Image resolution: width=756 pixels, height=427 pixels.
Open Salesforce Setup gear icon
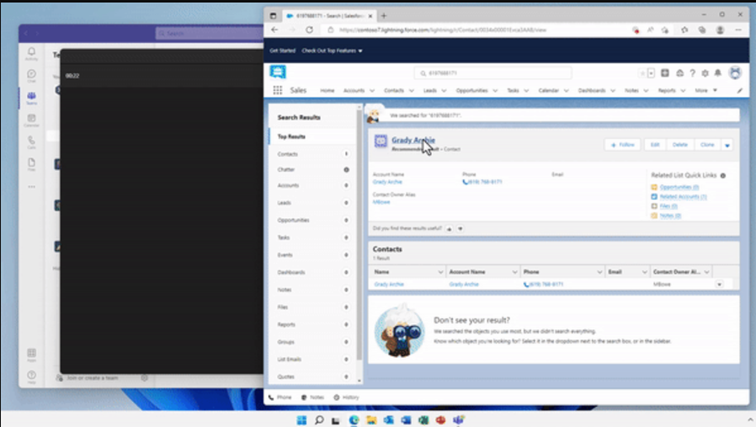705,73
